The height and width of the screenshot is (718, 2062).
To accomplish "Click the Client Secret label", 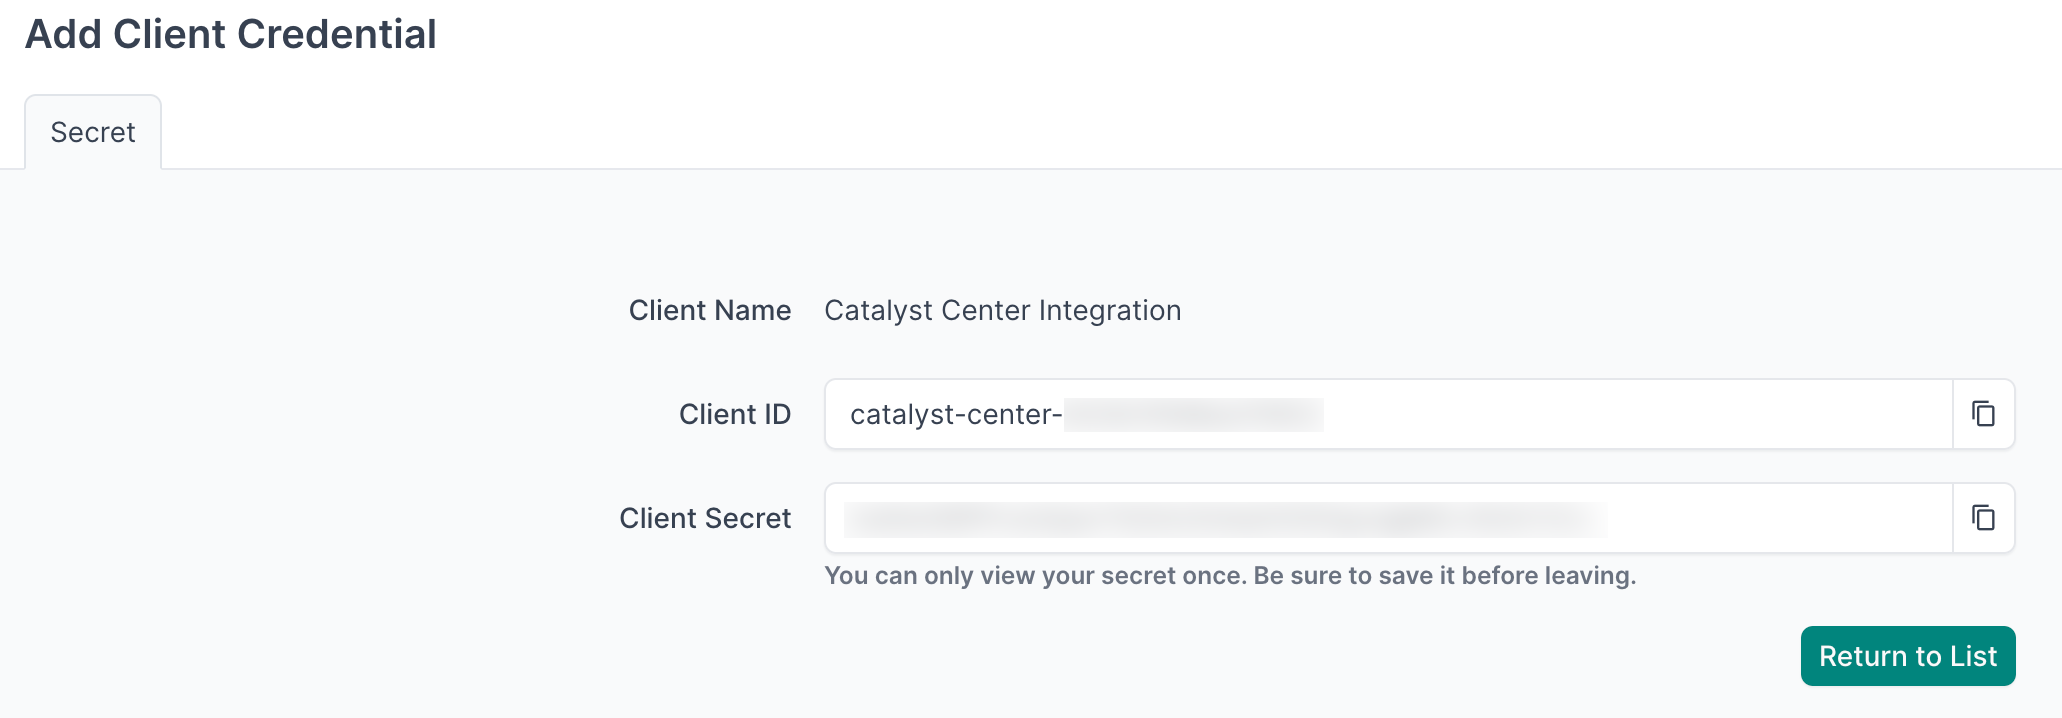I will point(705,518).
